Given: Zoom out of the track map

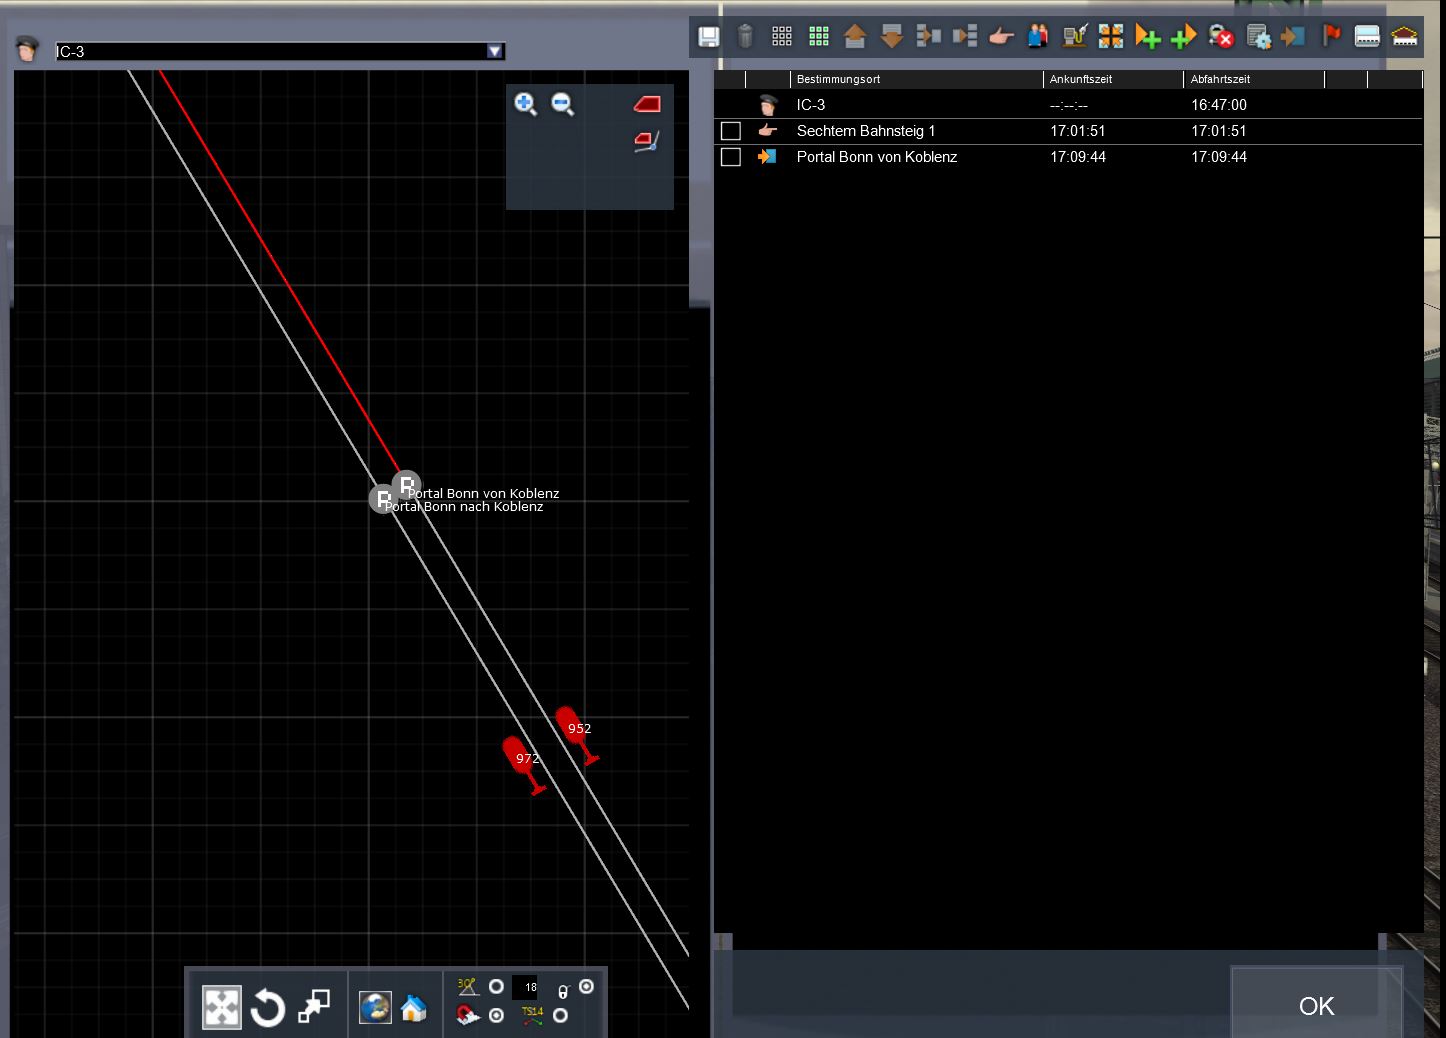Looking at the screenshot, I should pyautogui.click(x=563, y=103).
